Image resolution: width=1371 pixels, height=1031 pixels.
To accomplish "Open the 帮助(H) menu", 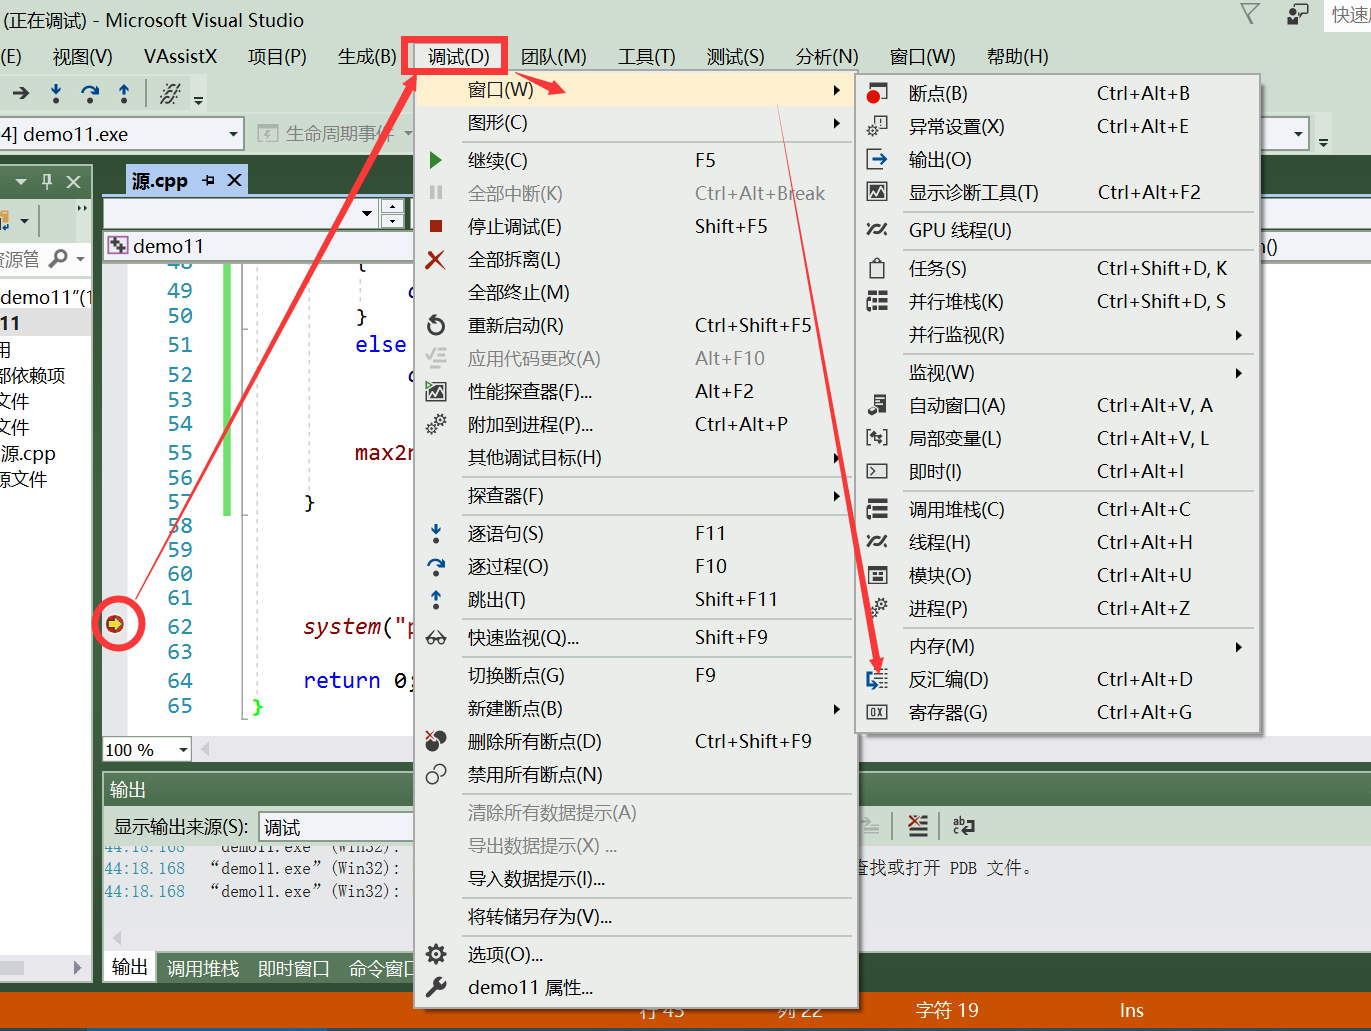I will click(1017, 57).
